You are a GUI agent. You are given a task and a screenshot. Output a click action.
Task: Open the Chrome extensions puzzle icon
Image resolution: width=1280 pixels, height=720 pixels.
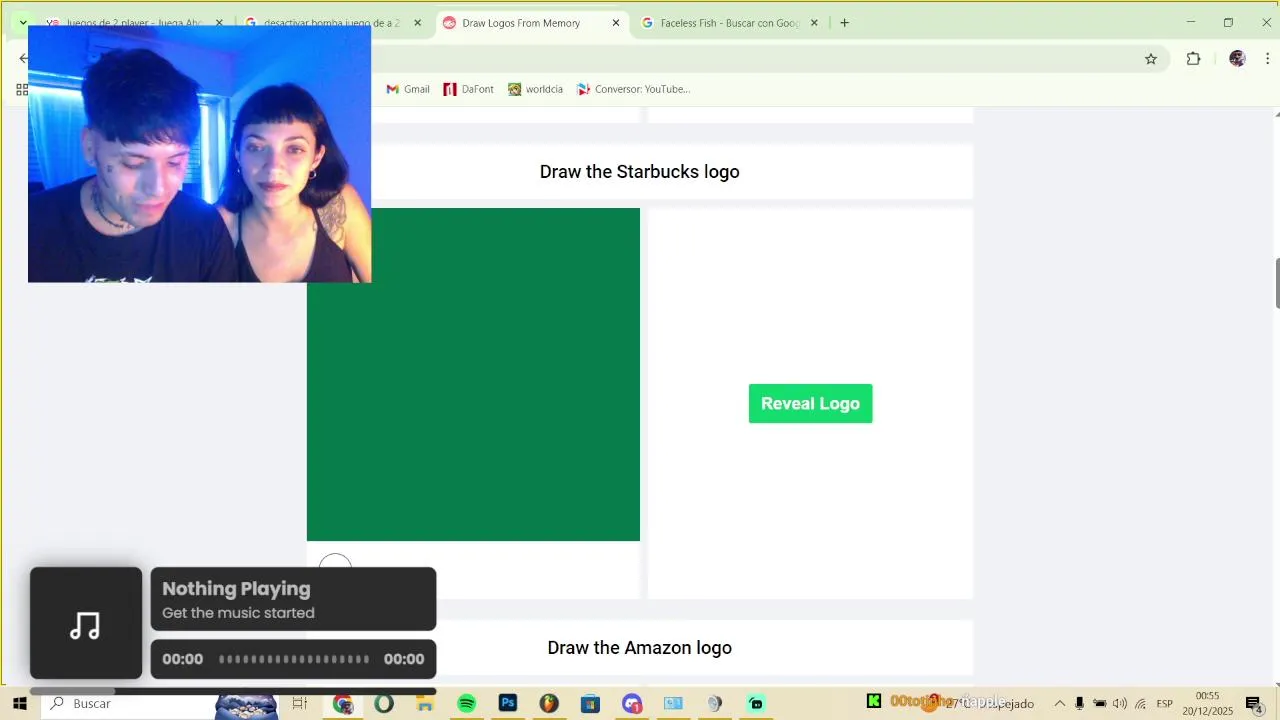pyautogui.click(x=1193, y=59)
